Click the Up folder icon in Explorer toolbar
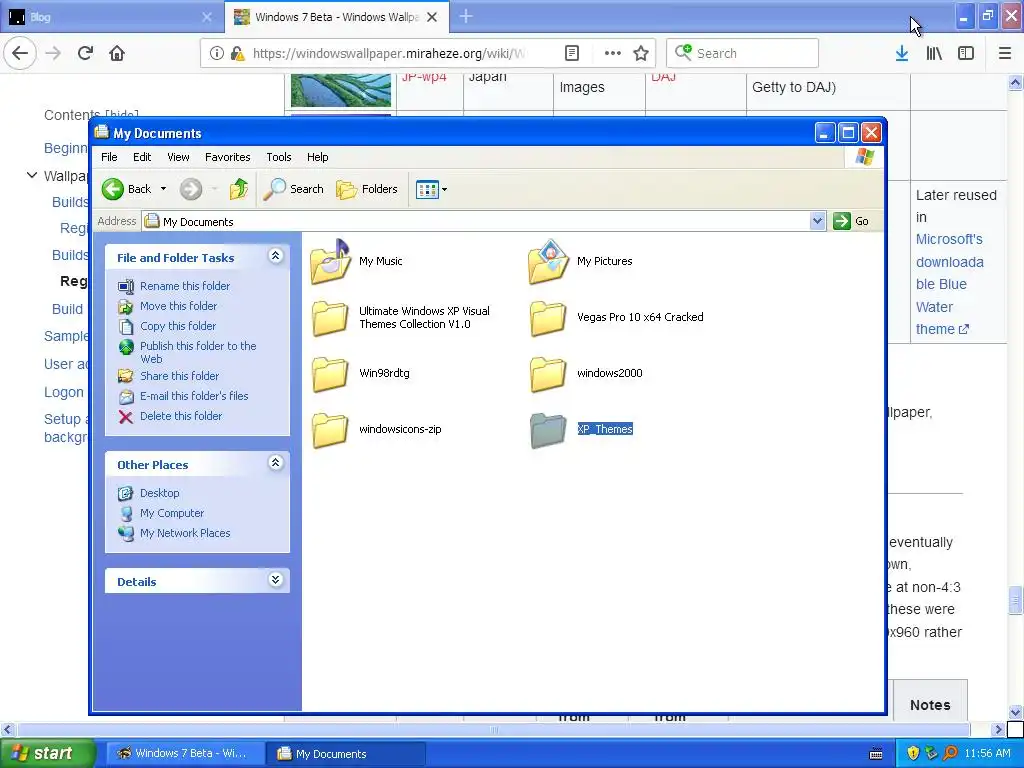1024x768 pixels. pyautogui.click(x=238, y=189)
